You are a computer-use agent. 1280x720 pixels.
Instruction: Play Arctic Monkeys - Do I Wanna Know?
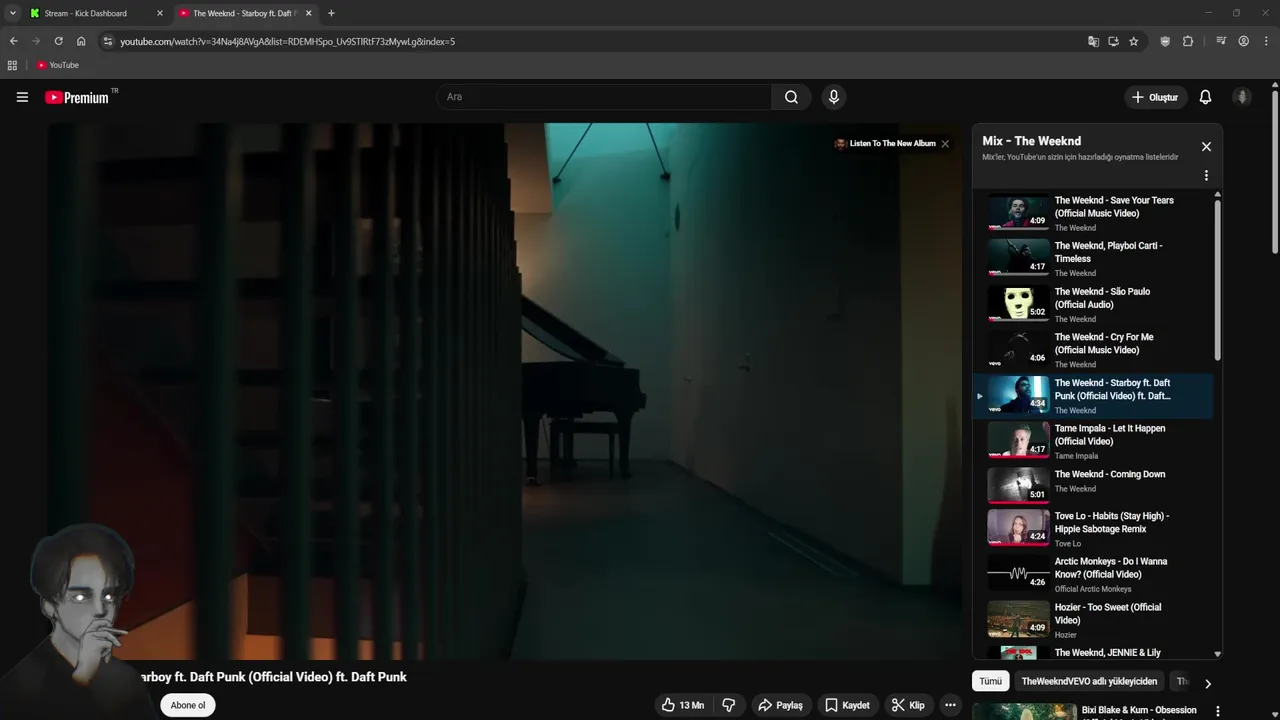click(x=1093, y=574)
